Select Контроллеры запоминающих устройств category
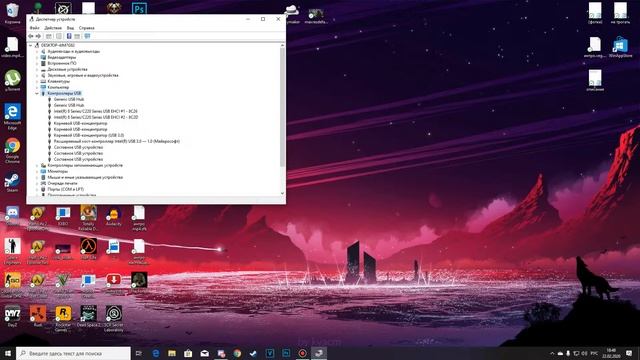Viewport: 640px width, 360px height. [85, 165]
